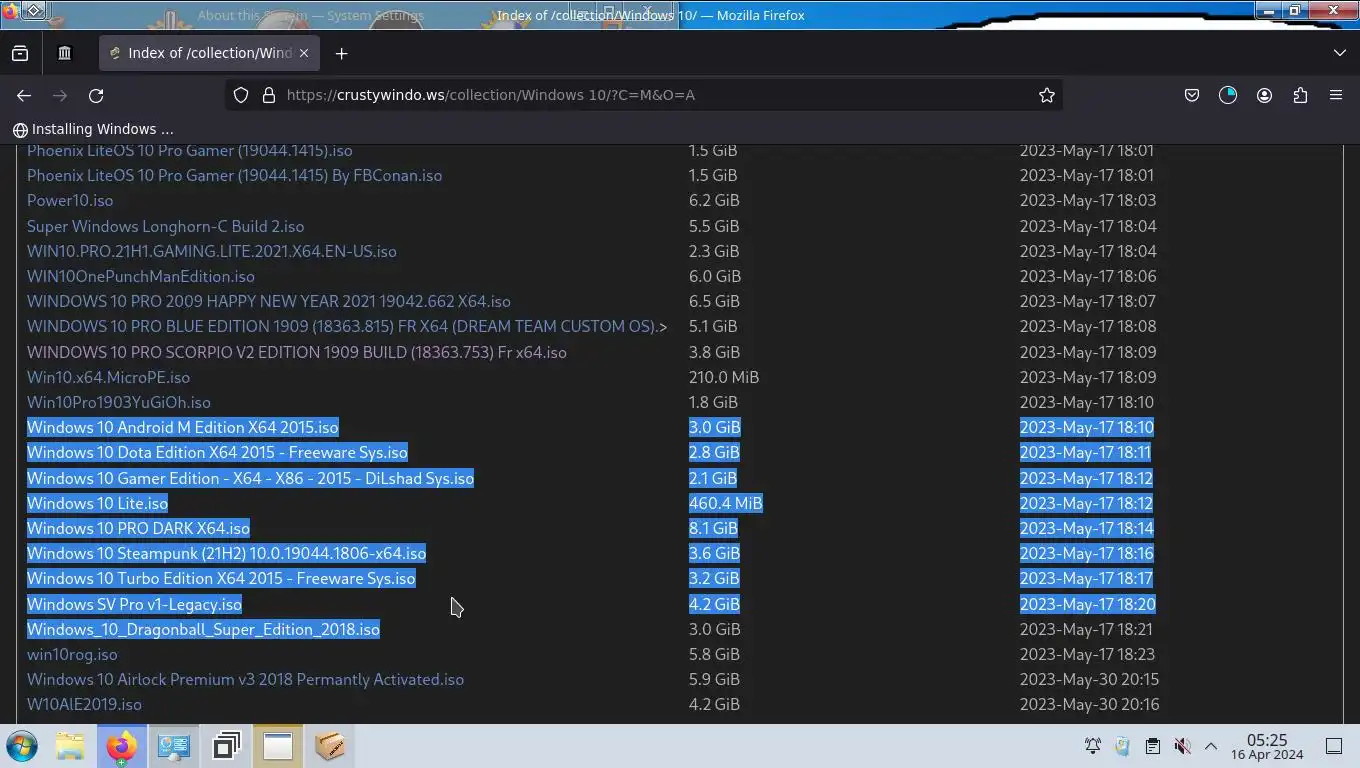Open the Extensions puzzle-piece menu
The height and width of the screenshot is (768, 1360).
[1300, 95]
